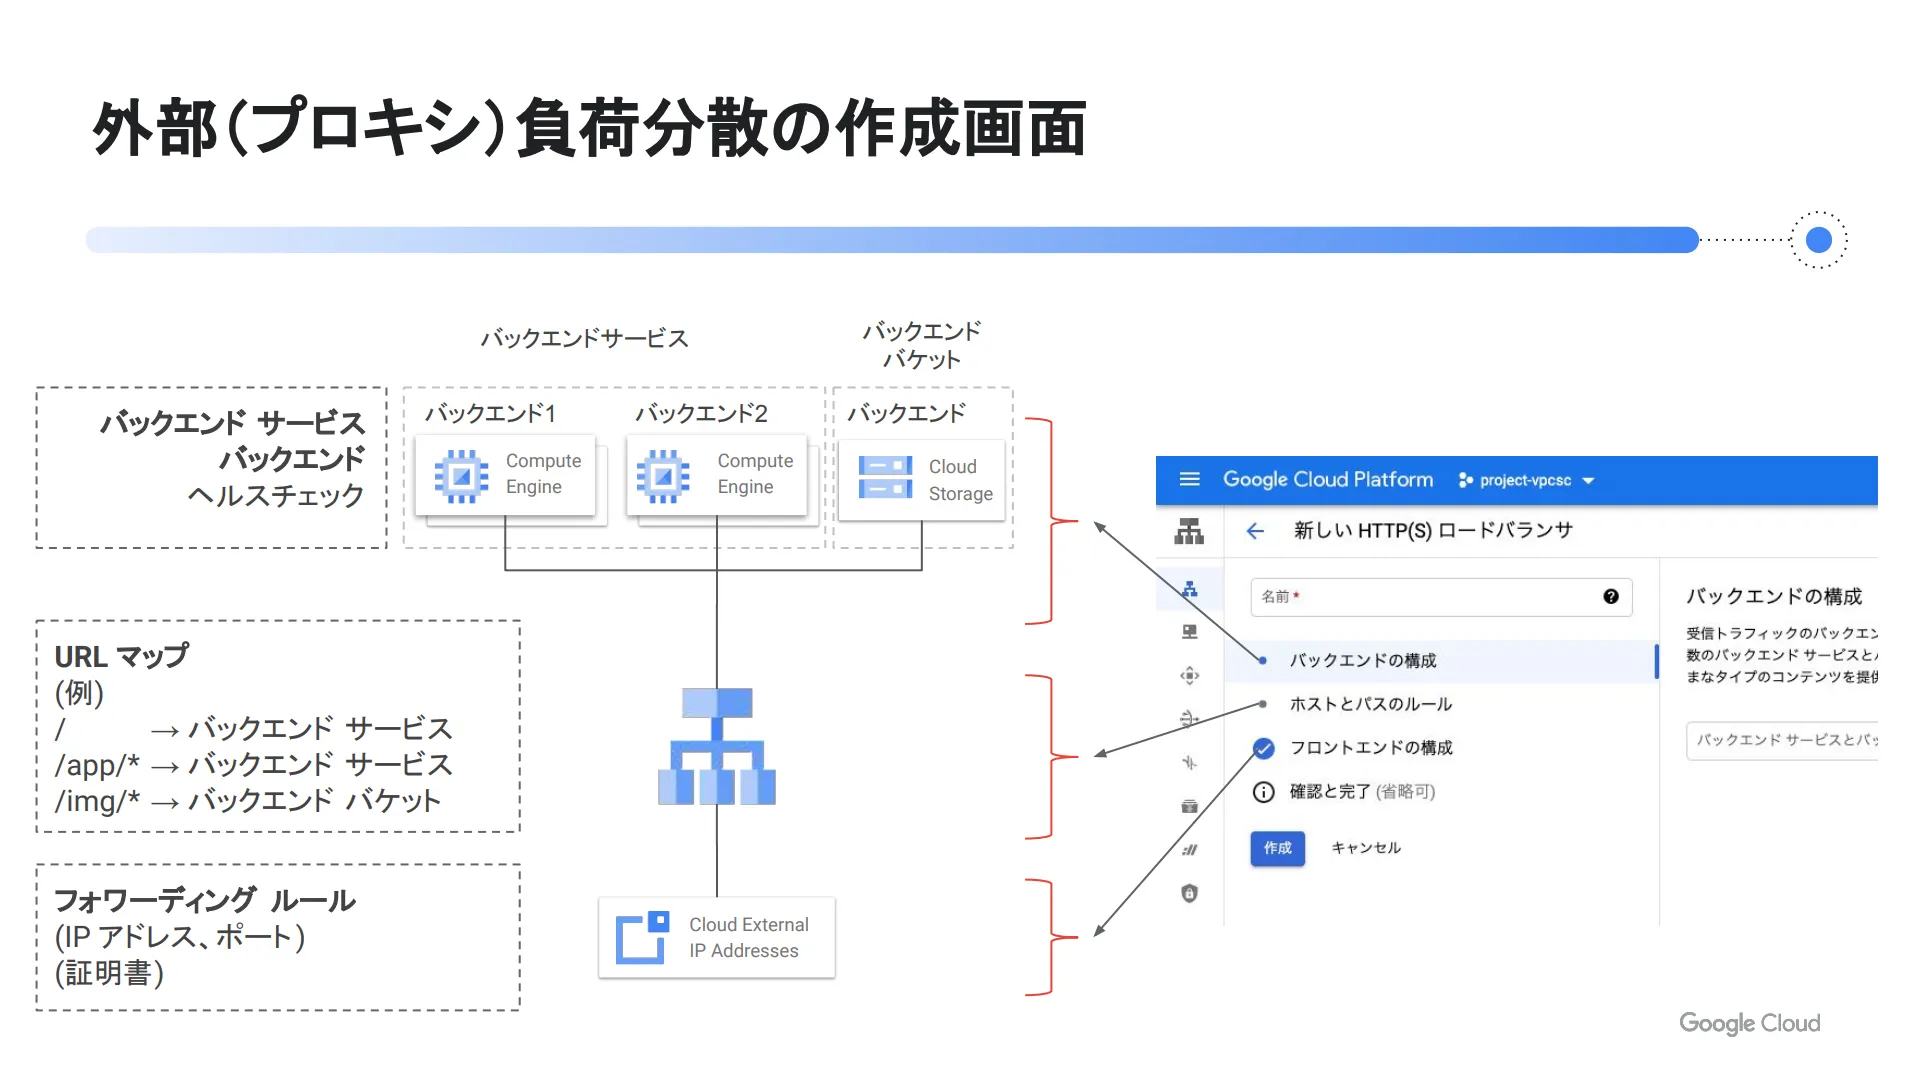Click the キャンセル button
This screenshot has width=1910, height=1066.
tap(1366, 848)
